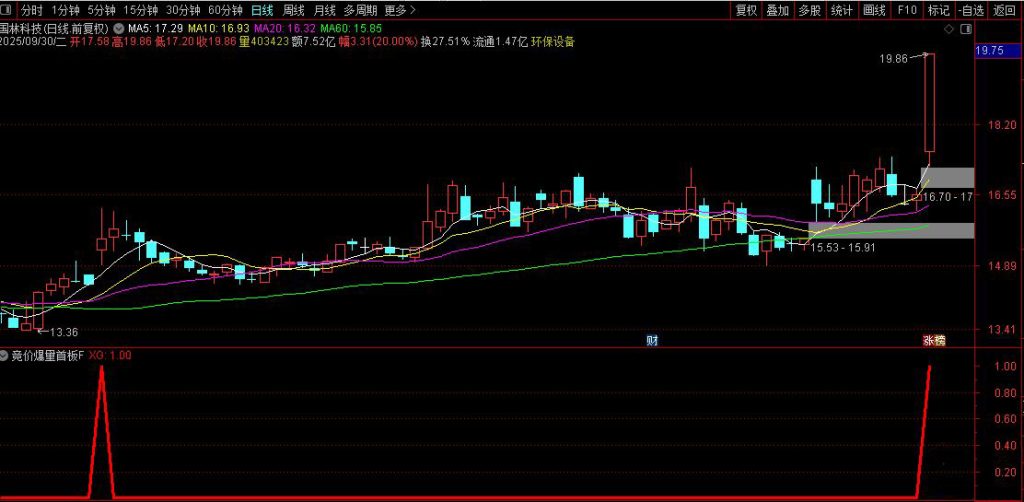The width and height of the screenshot is (1024, 502).
Task: Click the diamond icon above the chart
Action: [x=949, y=29]
